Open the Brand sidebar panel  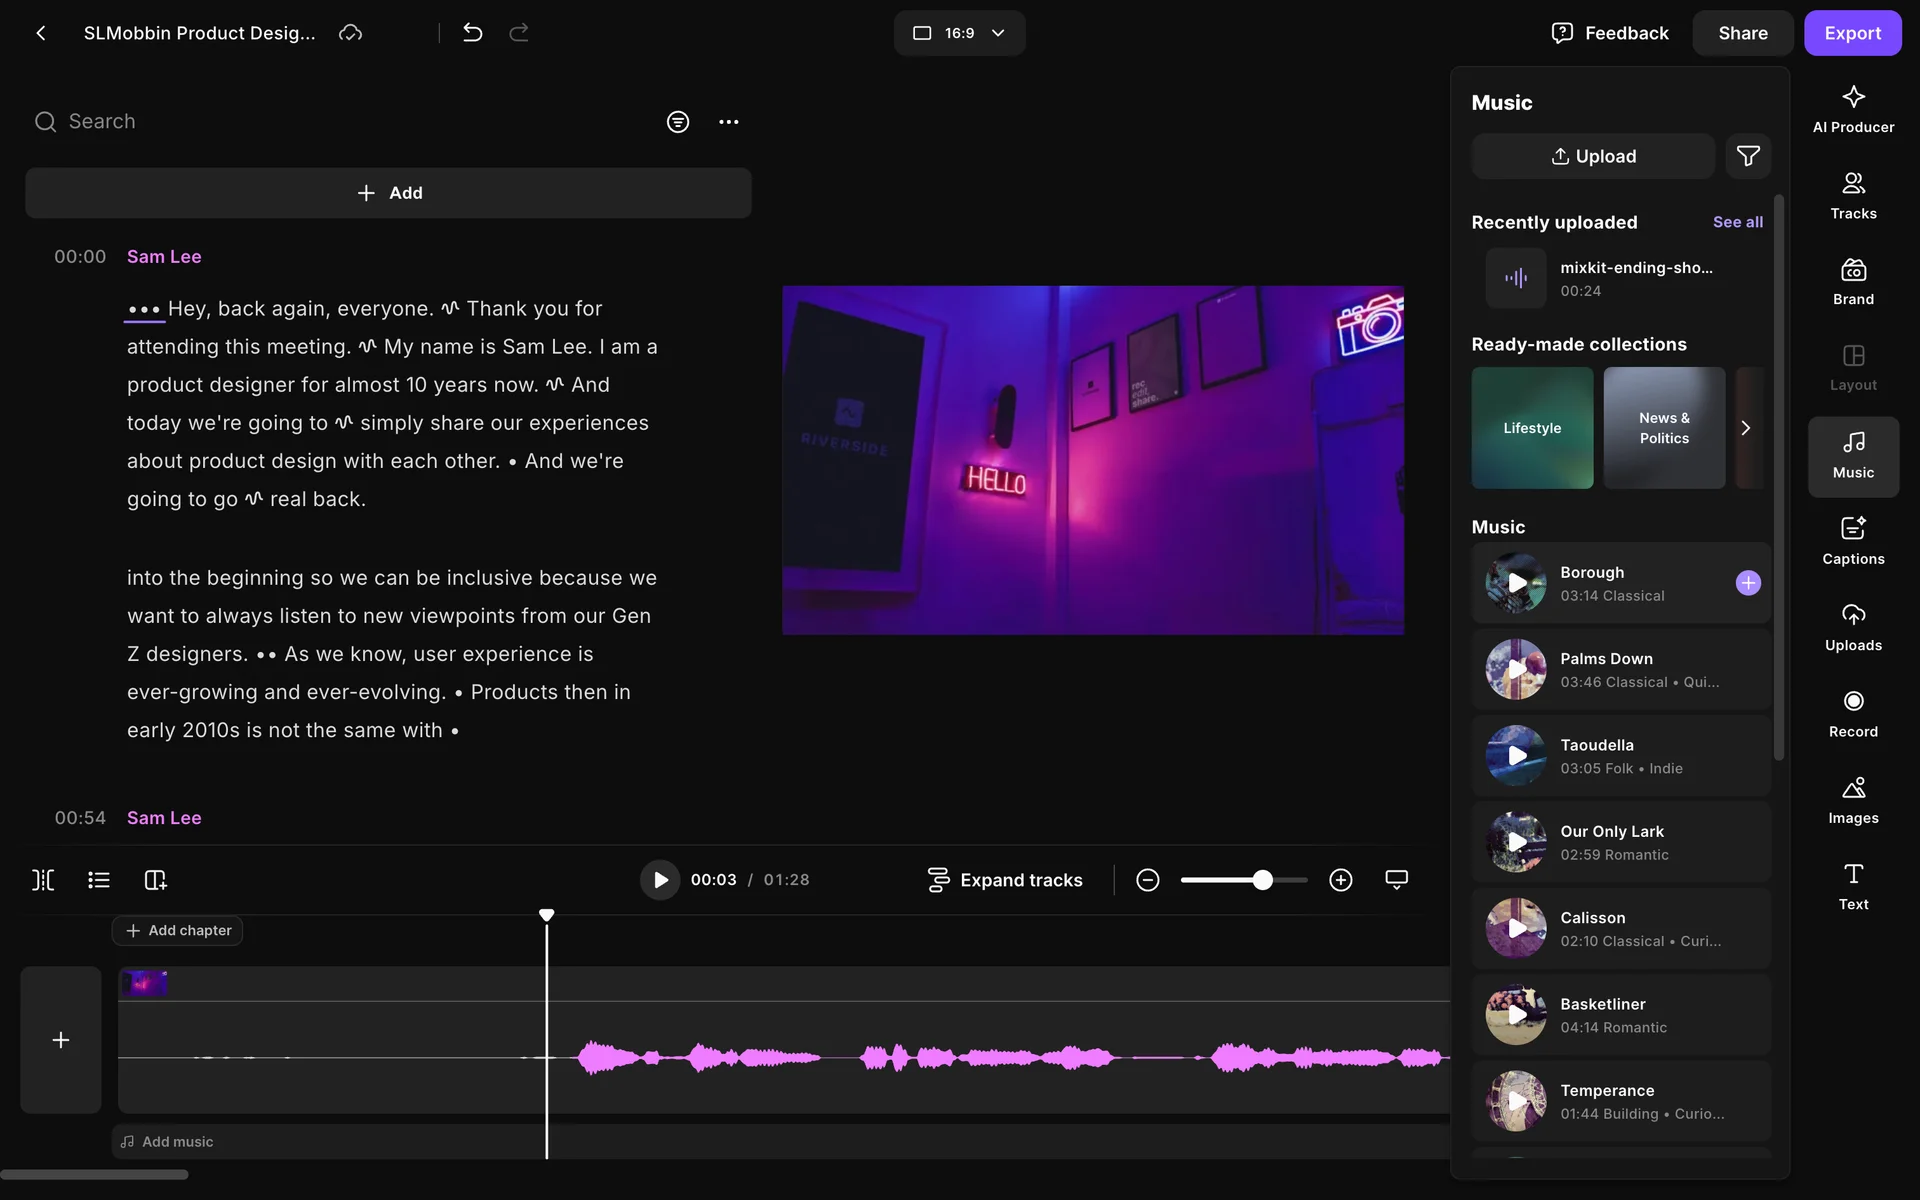point(1852,282)
